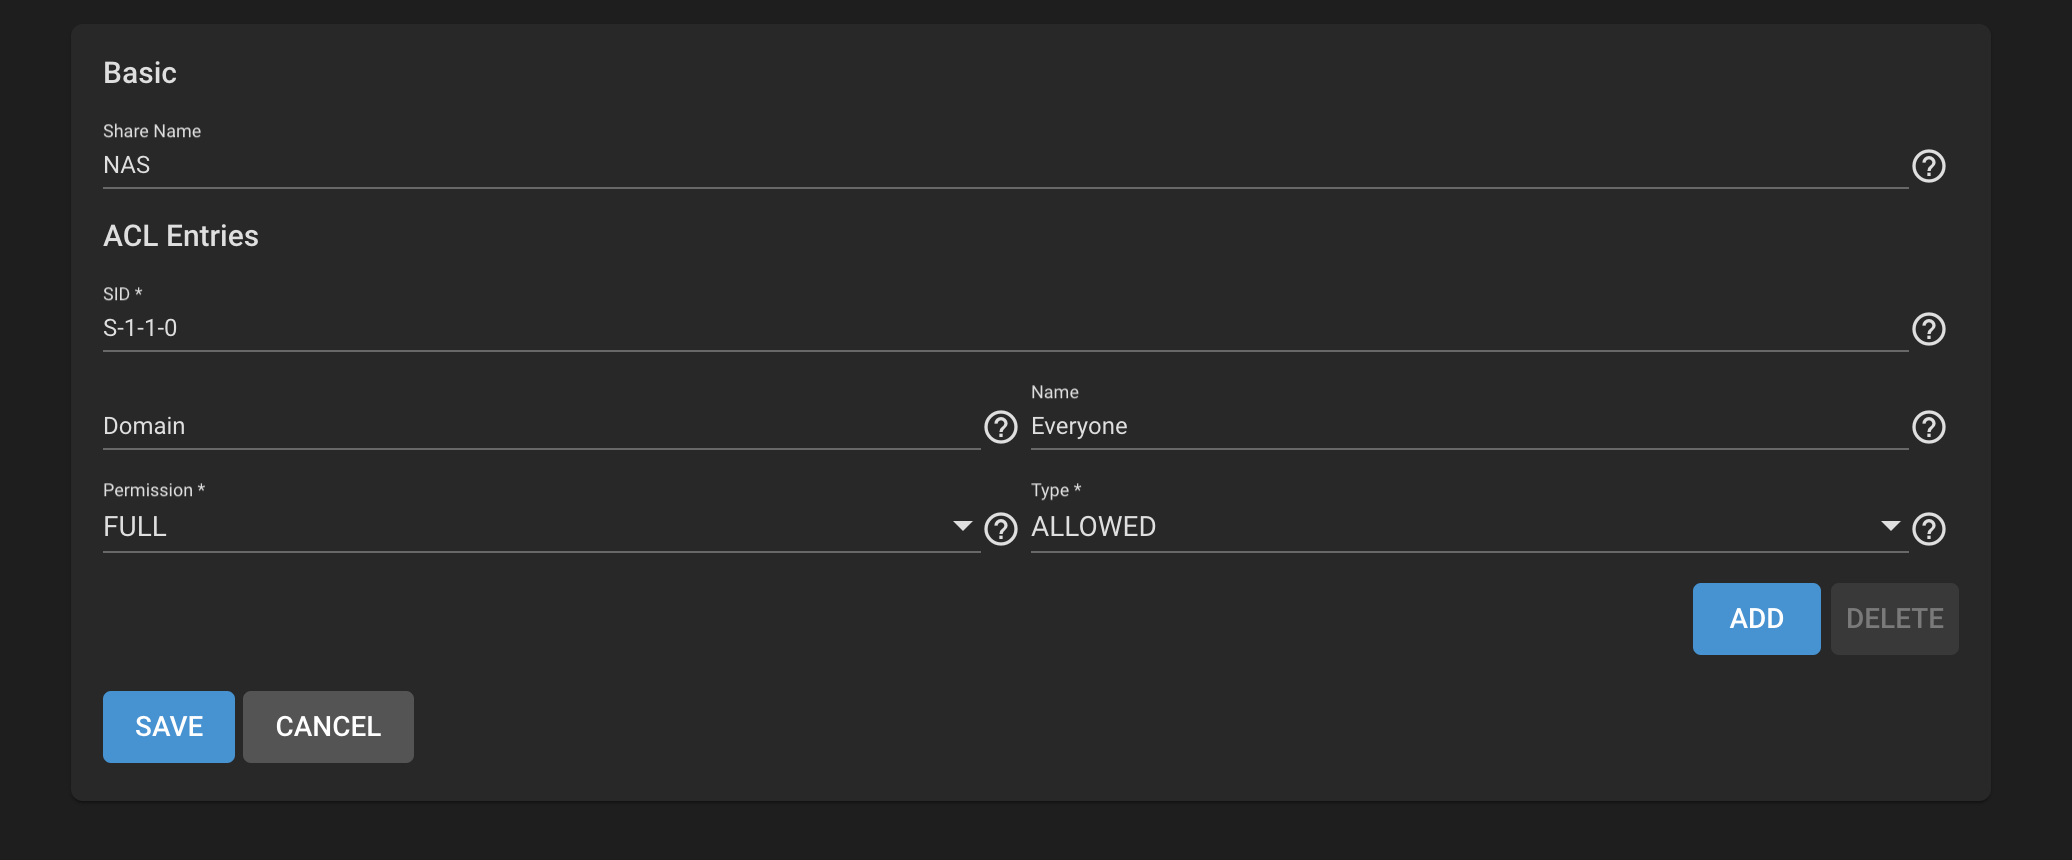Open help tooltip for Share Name
Viewport: 2072px width, 860px height.
coord(1928,166)
